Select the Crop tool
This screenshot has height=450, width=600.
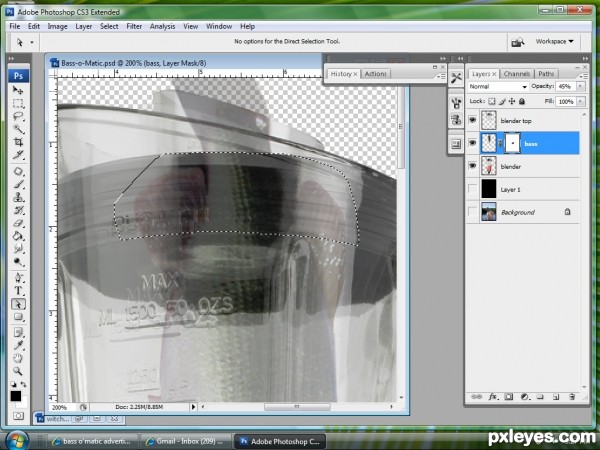pyautogui.click(x=18, y=142)
